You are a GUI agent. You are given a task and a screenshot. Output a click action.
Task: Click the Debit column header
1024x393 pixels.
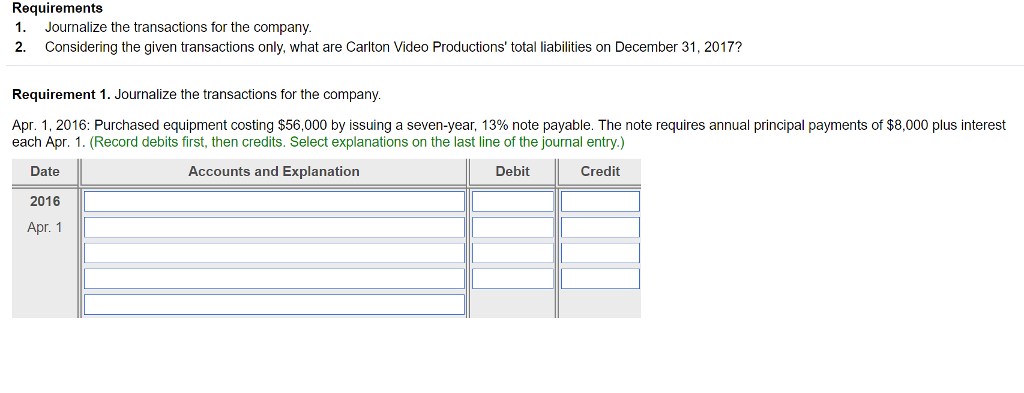tap(513, 172)
